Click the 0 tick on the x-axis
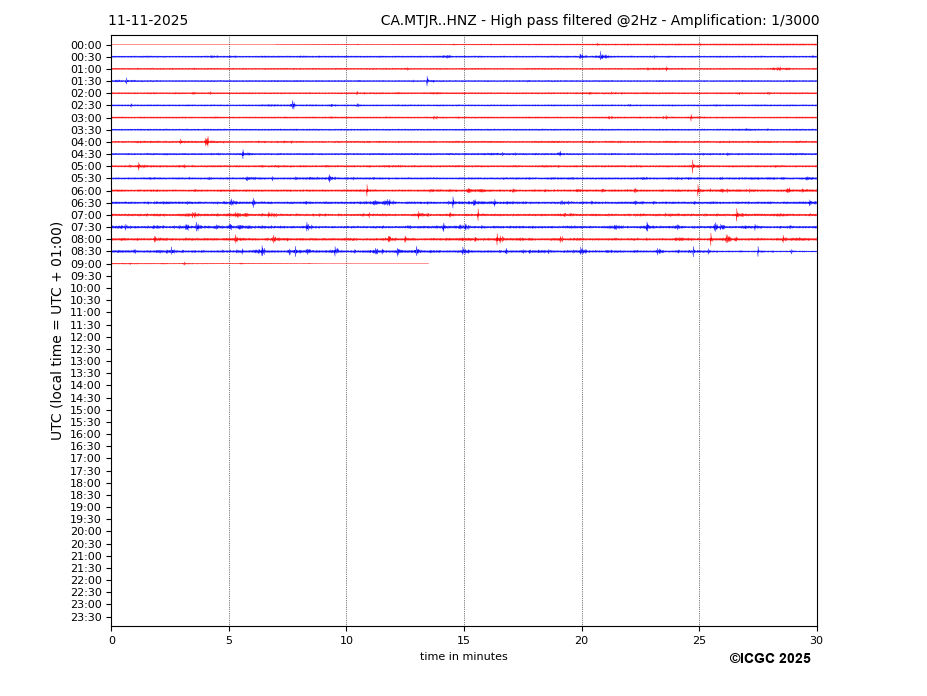 click(112, 640)
